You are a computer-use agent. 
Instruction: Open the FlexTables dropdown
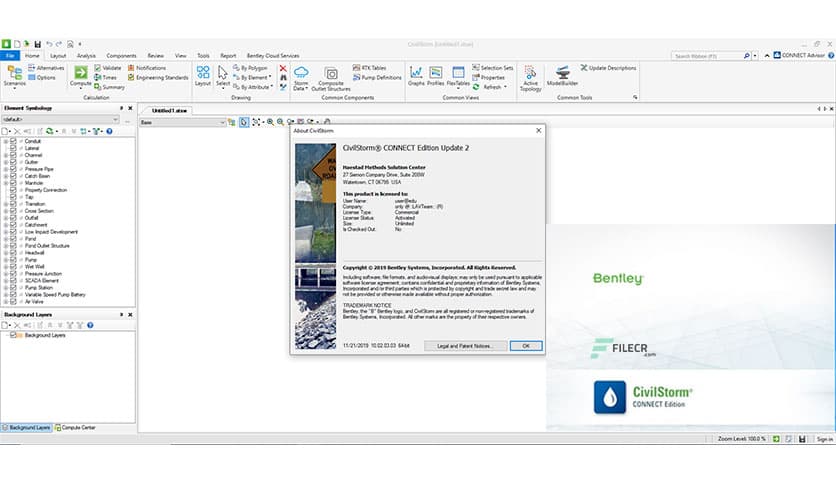(458, 76)
